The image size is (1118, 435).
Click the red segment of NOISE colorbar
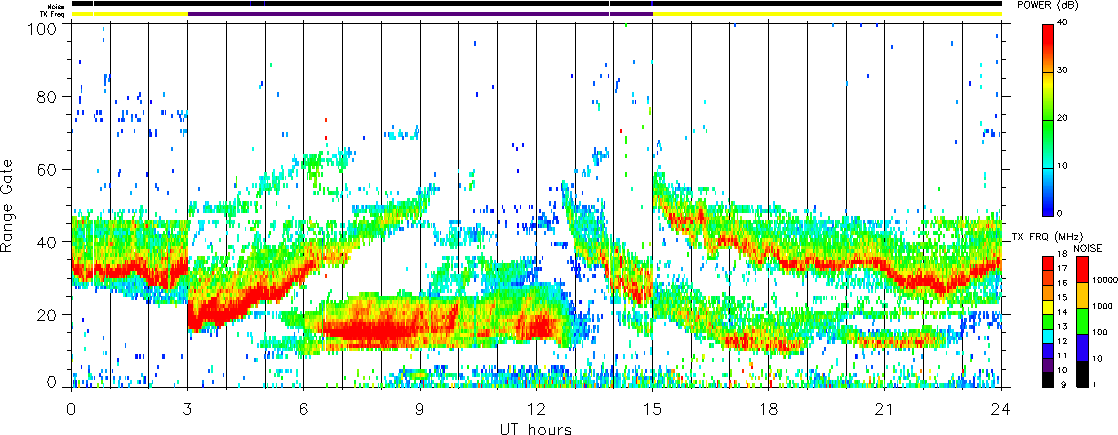point(1083,270)
